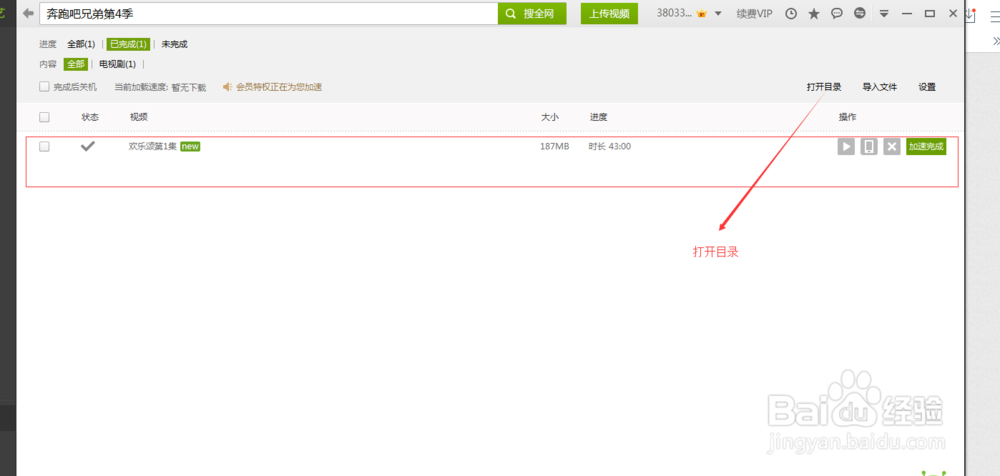Viewport: 1000px width, 476px height.
Task: Click the VIP crown icon
Action: pos(702,13)
